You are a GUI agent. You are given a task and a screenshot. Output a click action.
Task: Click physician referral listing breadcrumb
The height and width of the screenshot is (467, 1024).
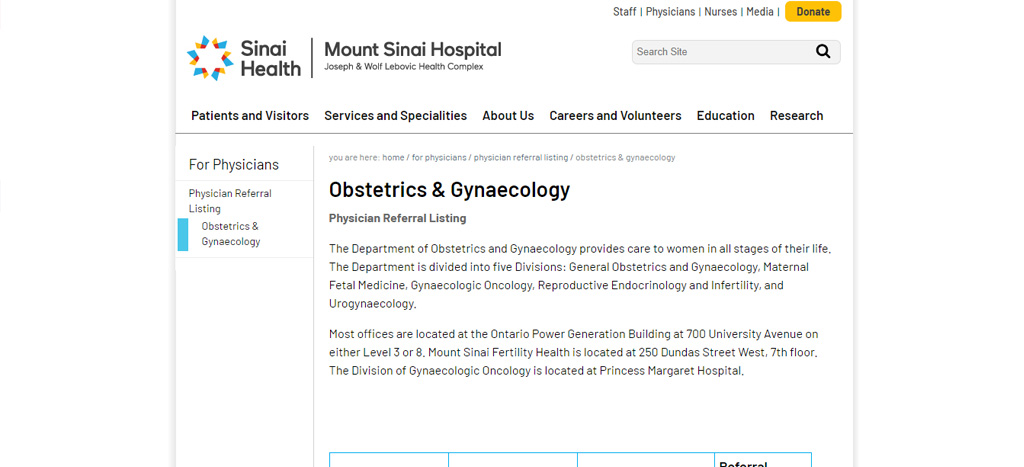(520, 158)
